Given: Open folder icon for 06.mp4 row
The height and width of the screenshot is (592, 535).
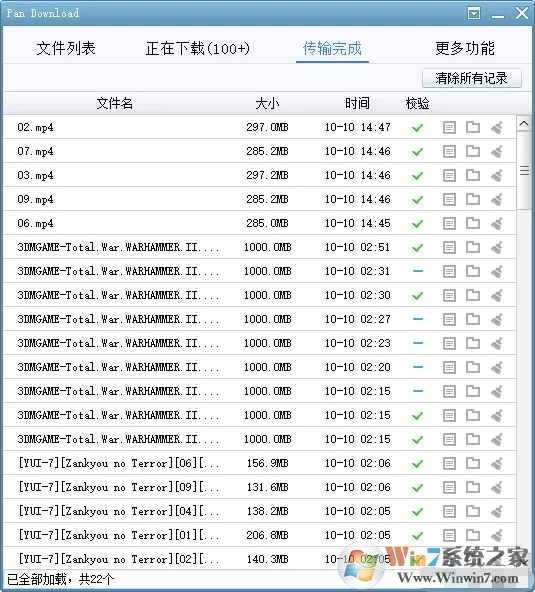Looking at the screenshot, I should tap(473, 224).
